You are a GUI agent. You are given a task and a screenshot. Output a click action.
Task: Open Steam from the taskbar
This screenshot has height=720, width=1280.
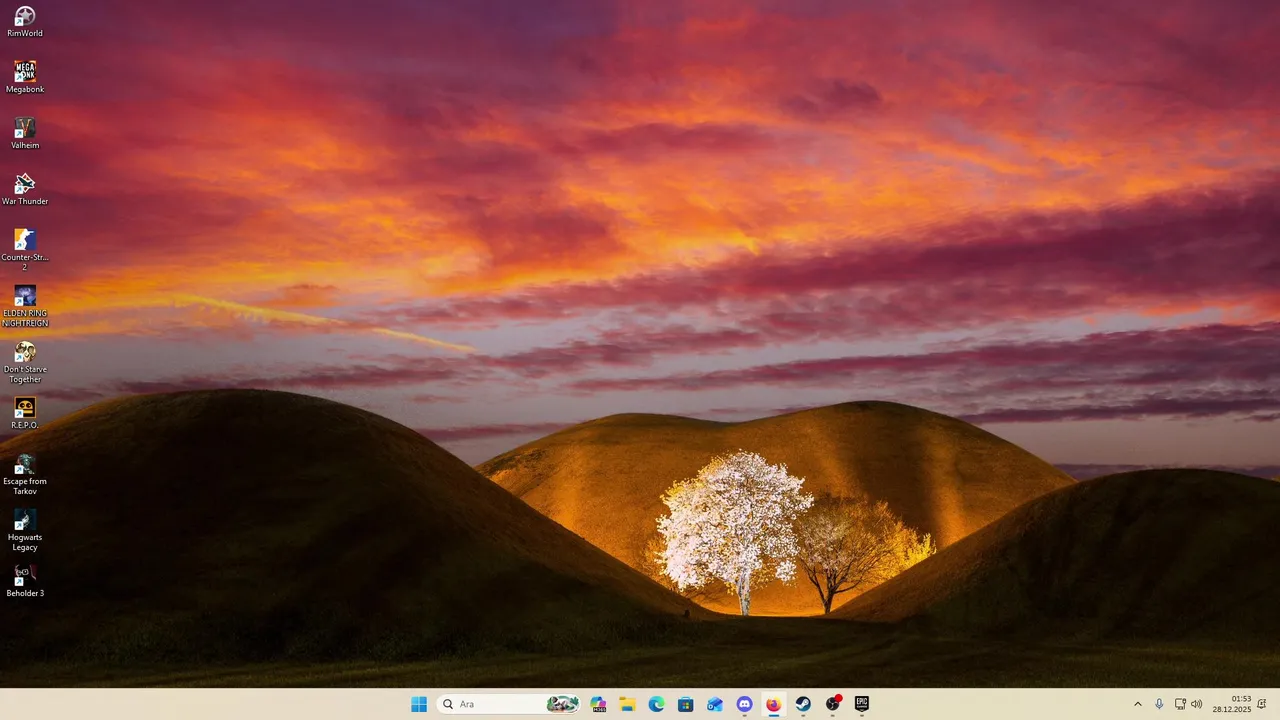click(803, 704)
